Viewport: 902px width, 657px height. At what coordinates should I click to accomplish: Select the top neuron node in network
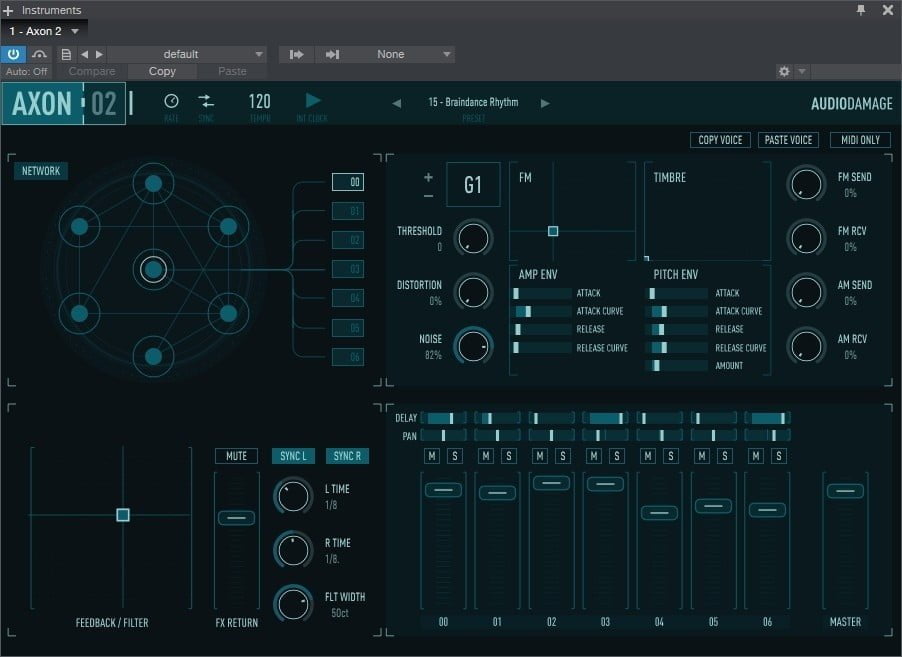153,184
